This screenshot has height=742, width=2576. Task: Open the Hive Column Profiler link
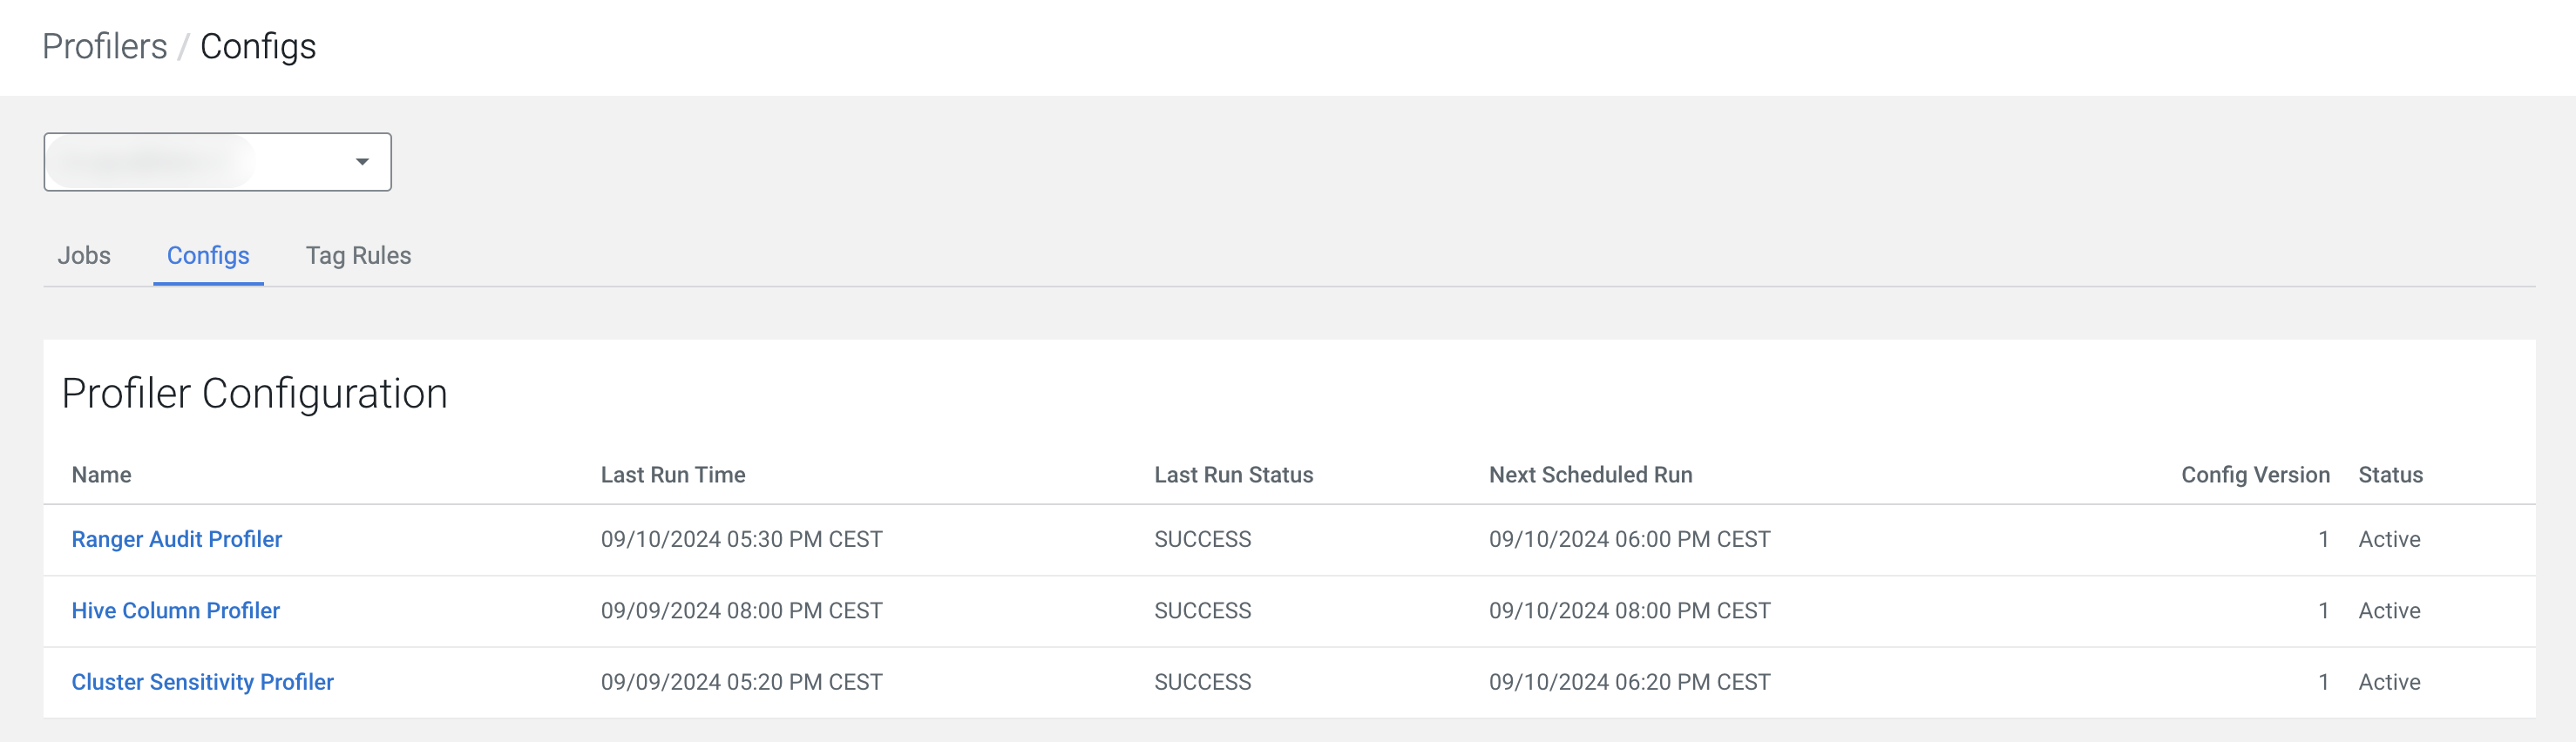(x=176, y=610)
